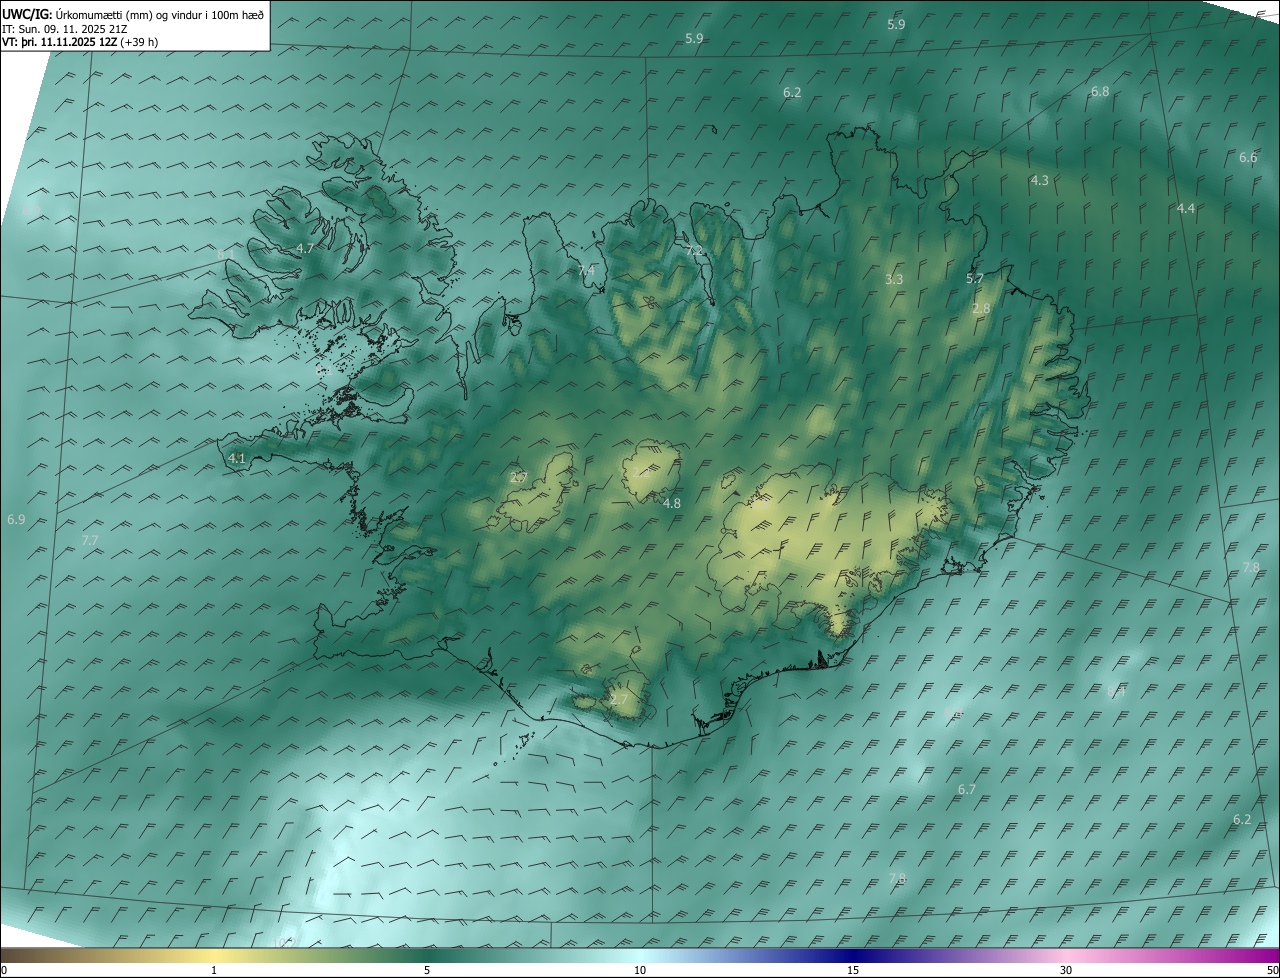
Task: Select the 5.7 value label
Action: pos(975,278)
